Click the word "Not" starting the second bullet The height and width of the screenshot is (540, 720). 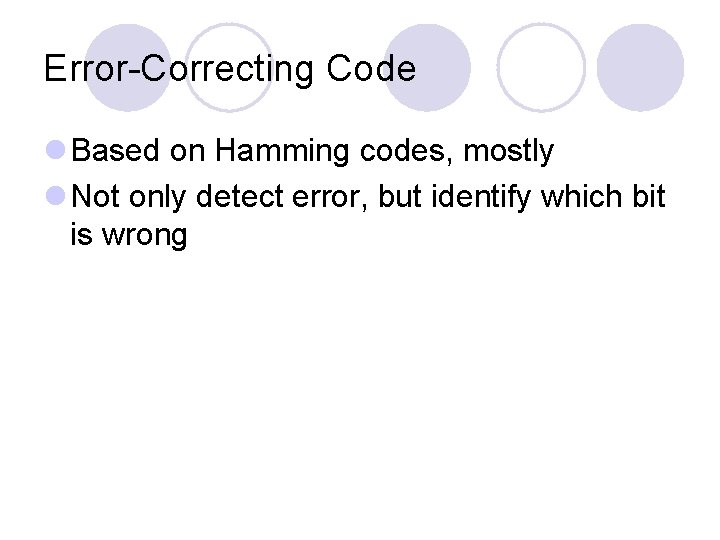tap(96, 196)
